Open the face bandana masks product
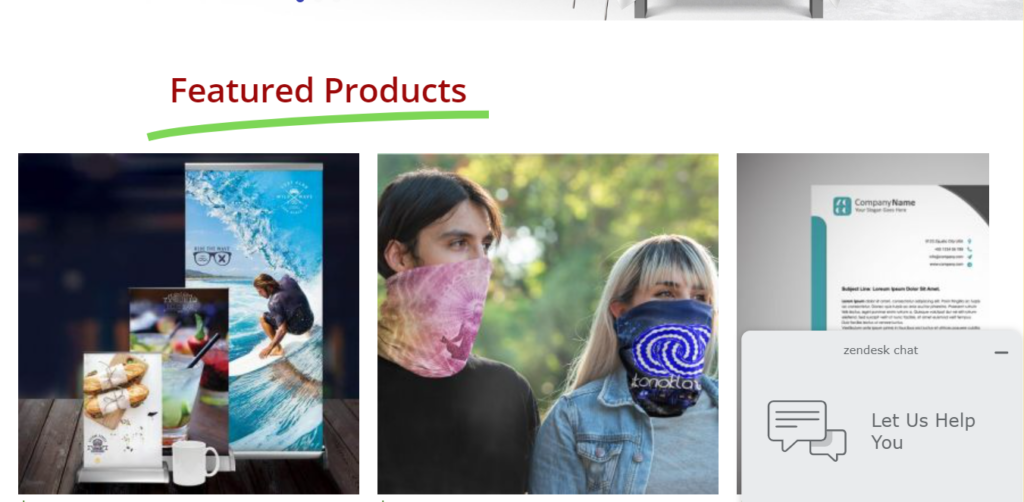Viewport: 1024px width, 502px height. [548, 324]
